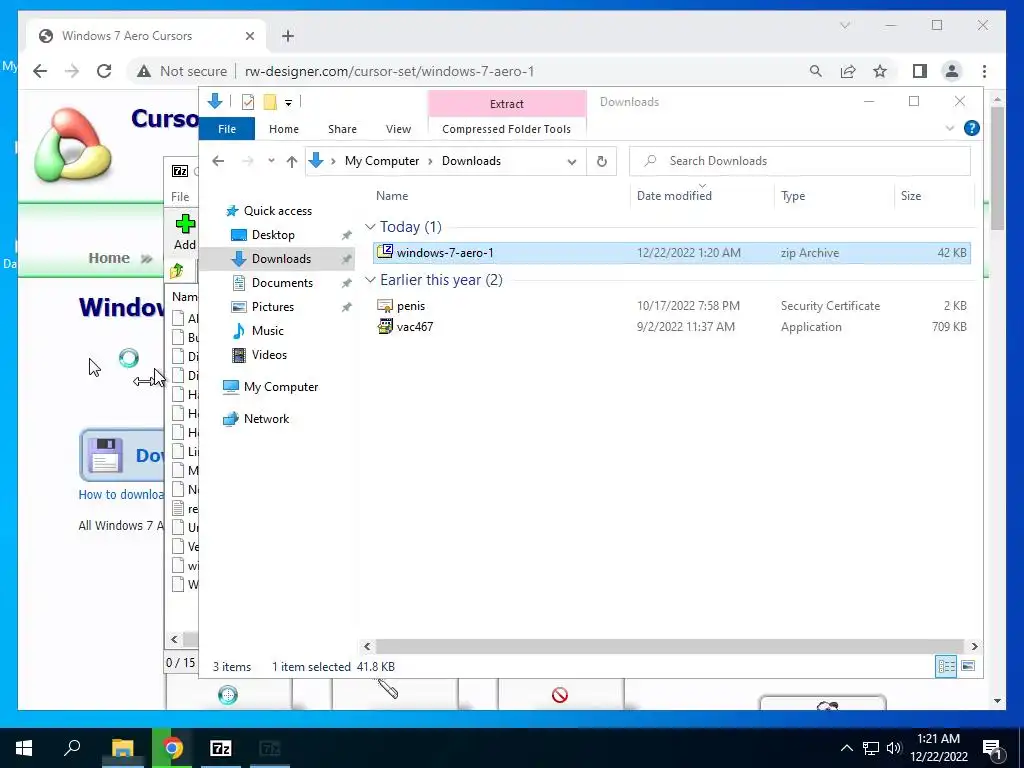Select the vac467 application file
Viewport: 1024px width, 768px height.
pos(671,327)
